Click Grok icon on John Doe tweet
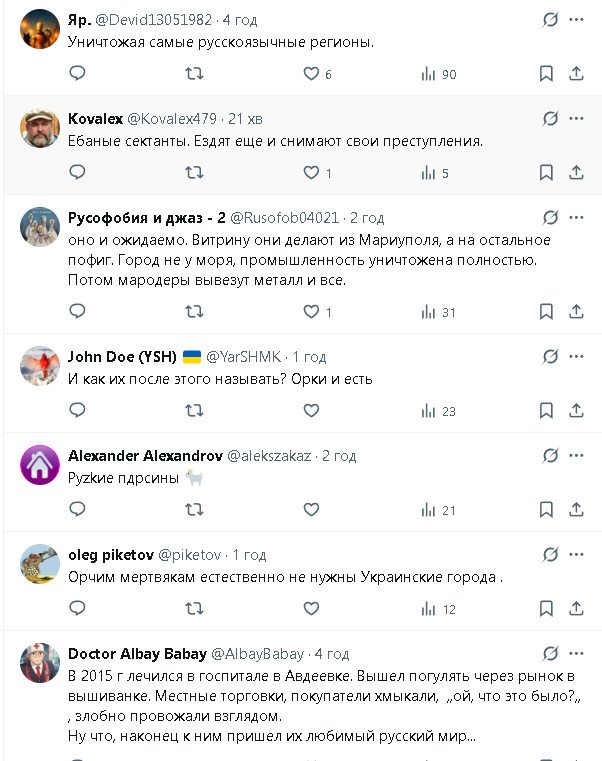This screenshot has width=602, height=761. click(549, 357)
